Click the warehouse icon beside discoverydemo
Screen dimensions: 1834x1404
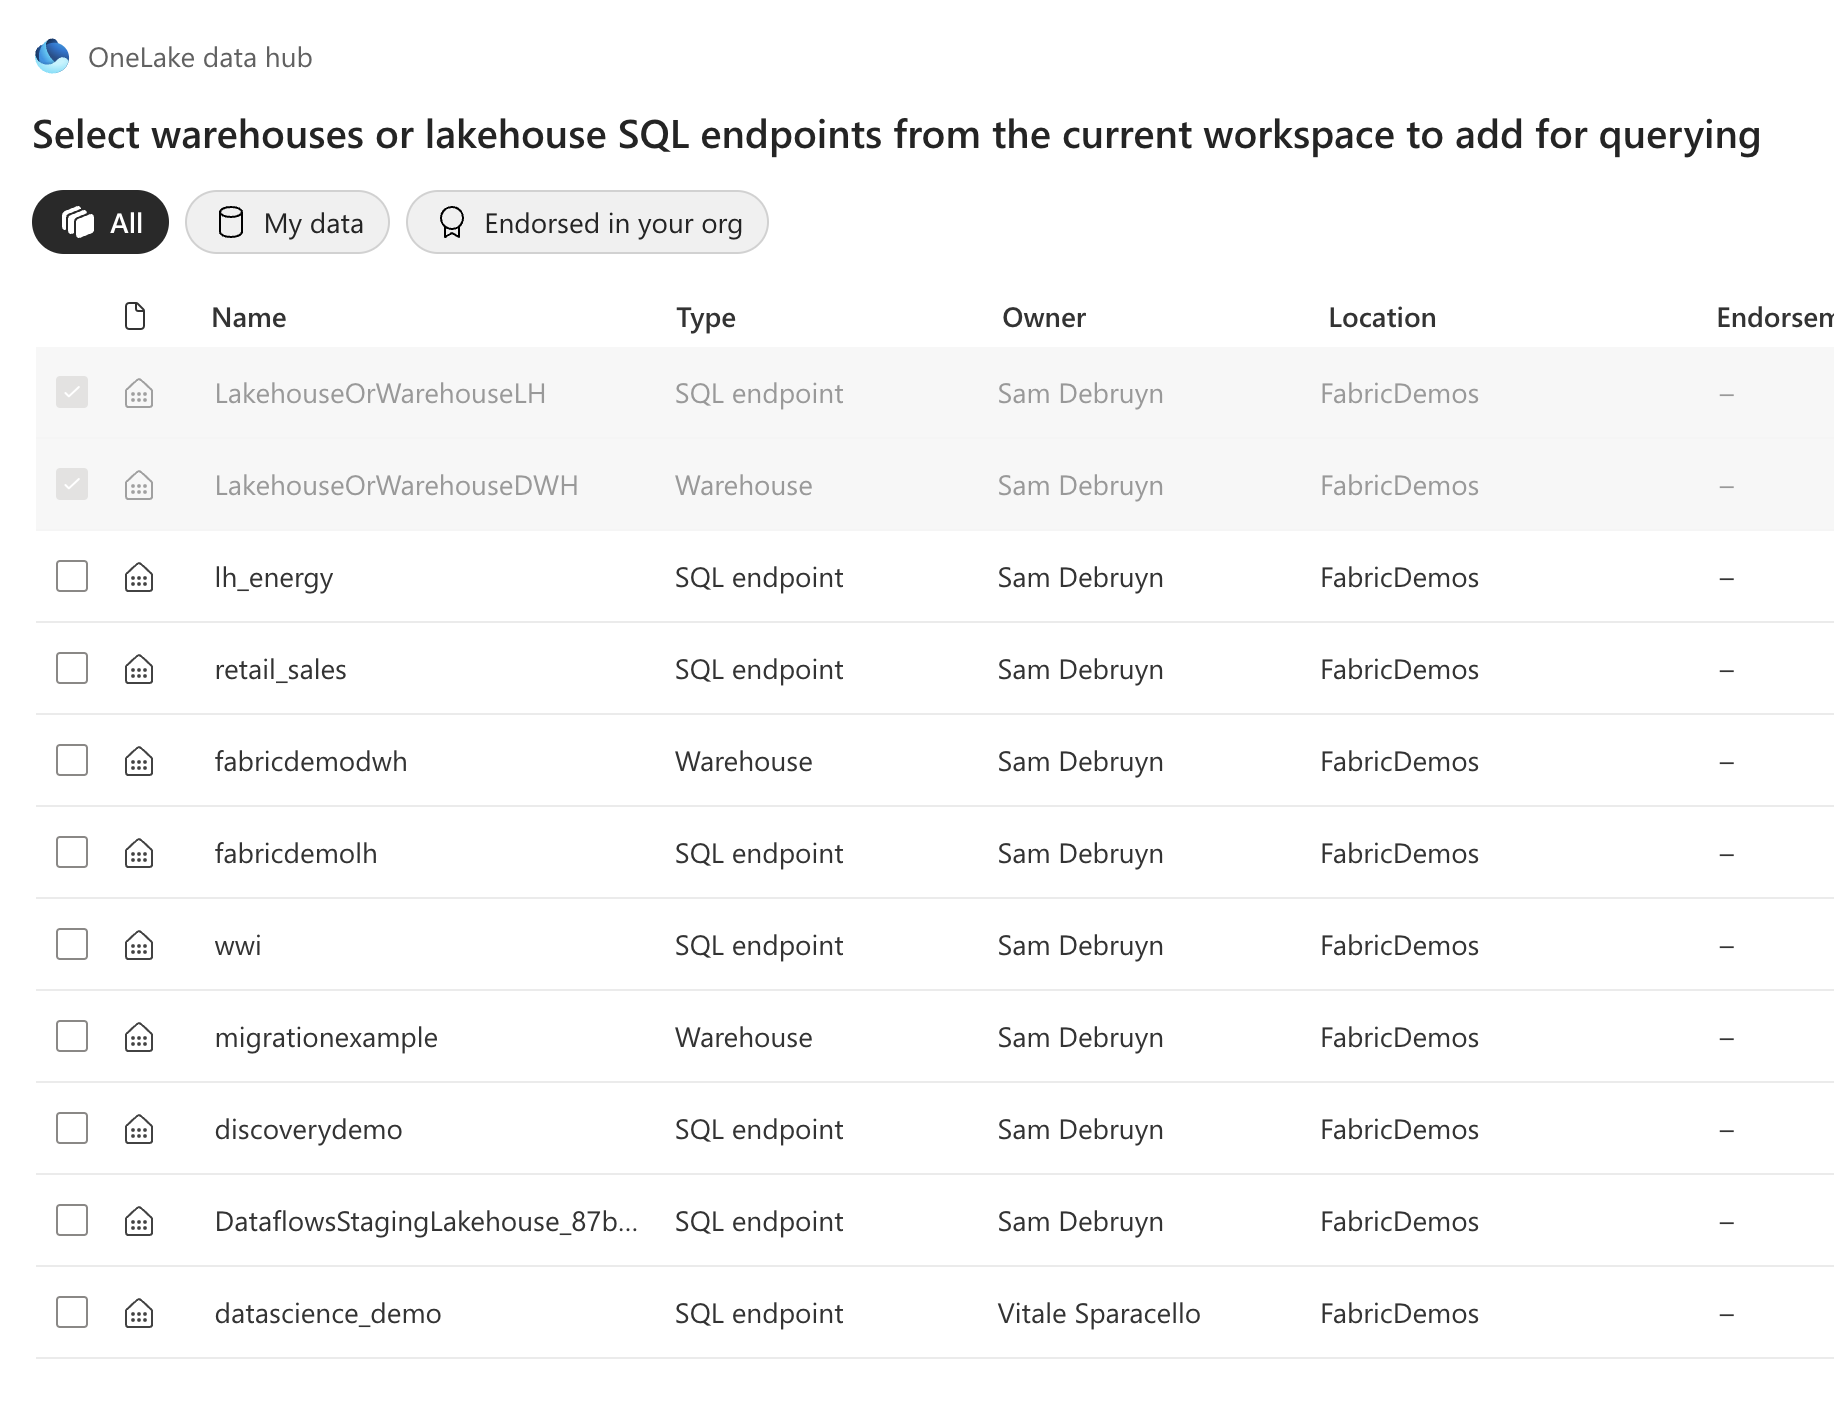138,1129
